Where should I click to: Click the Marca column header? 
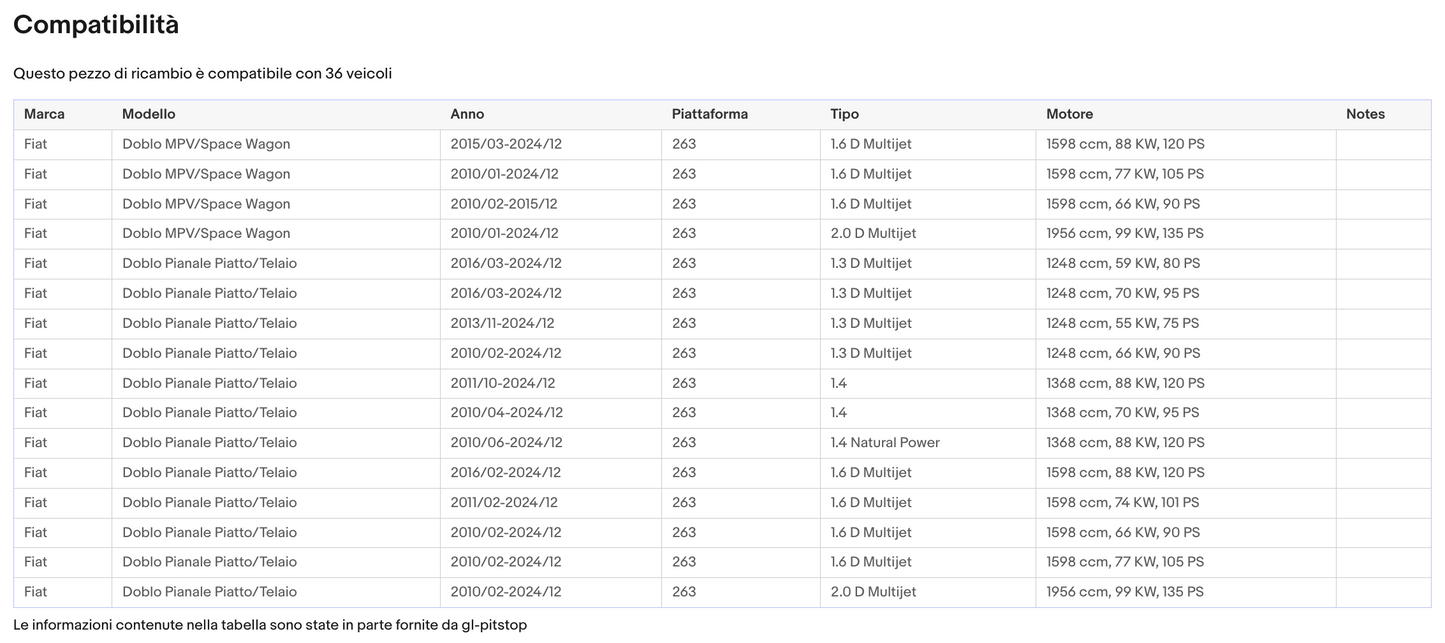pyautogui.click(x=44, y=114)
